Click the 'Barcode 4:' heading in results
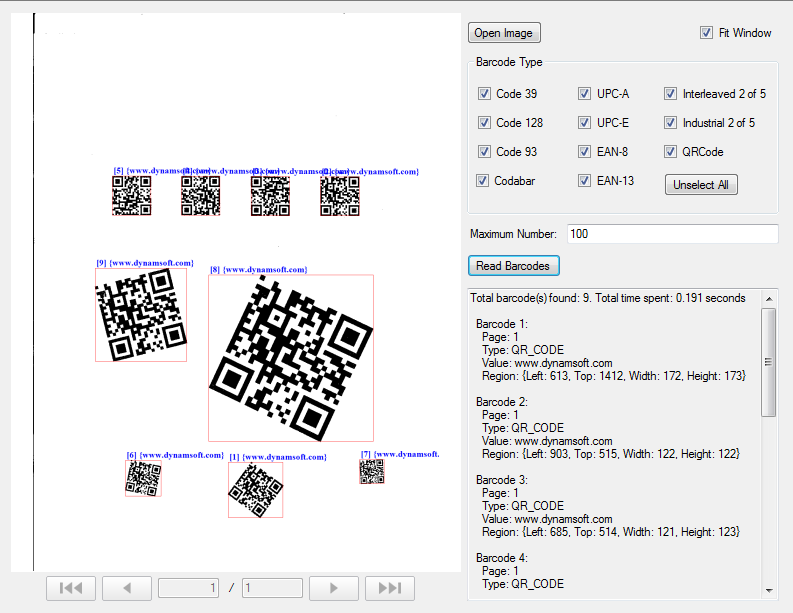The width and height of the screenshot is (793, 613). (x=502, y=557)
